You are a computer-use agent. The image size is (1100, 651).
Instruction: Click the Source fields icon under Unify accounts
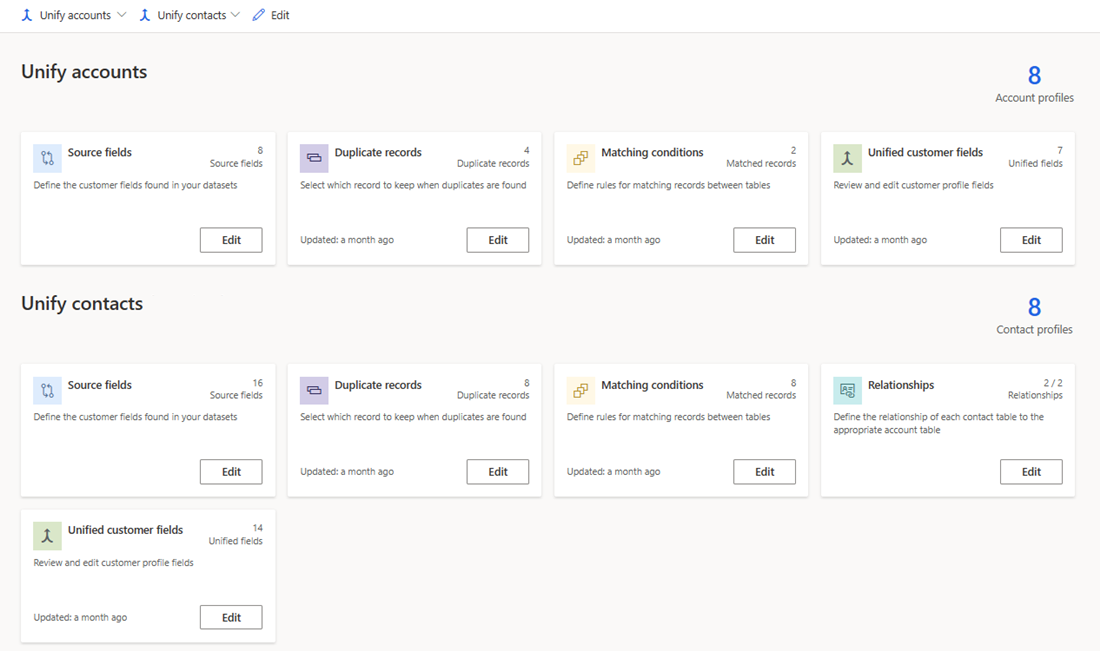tap(47, 159)
